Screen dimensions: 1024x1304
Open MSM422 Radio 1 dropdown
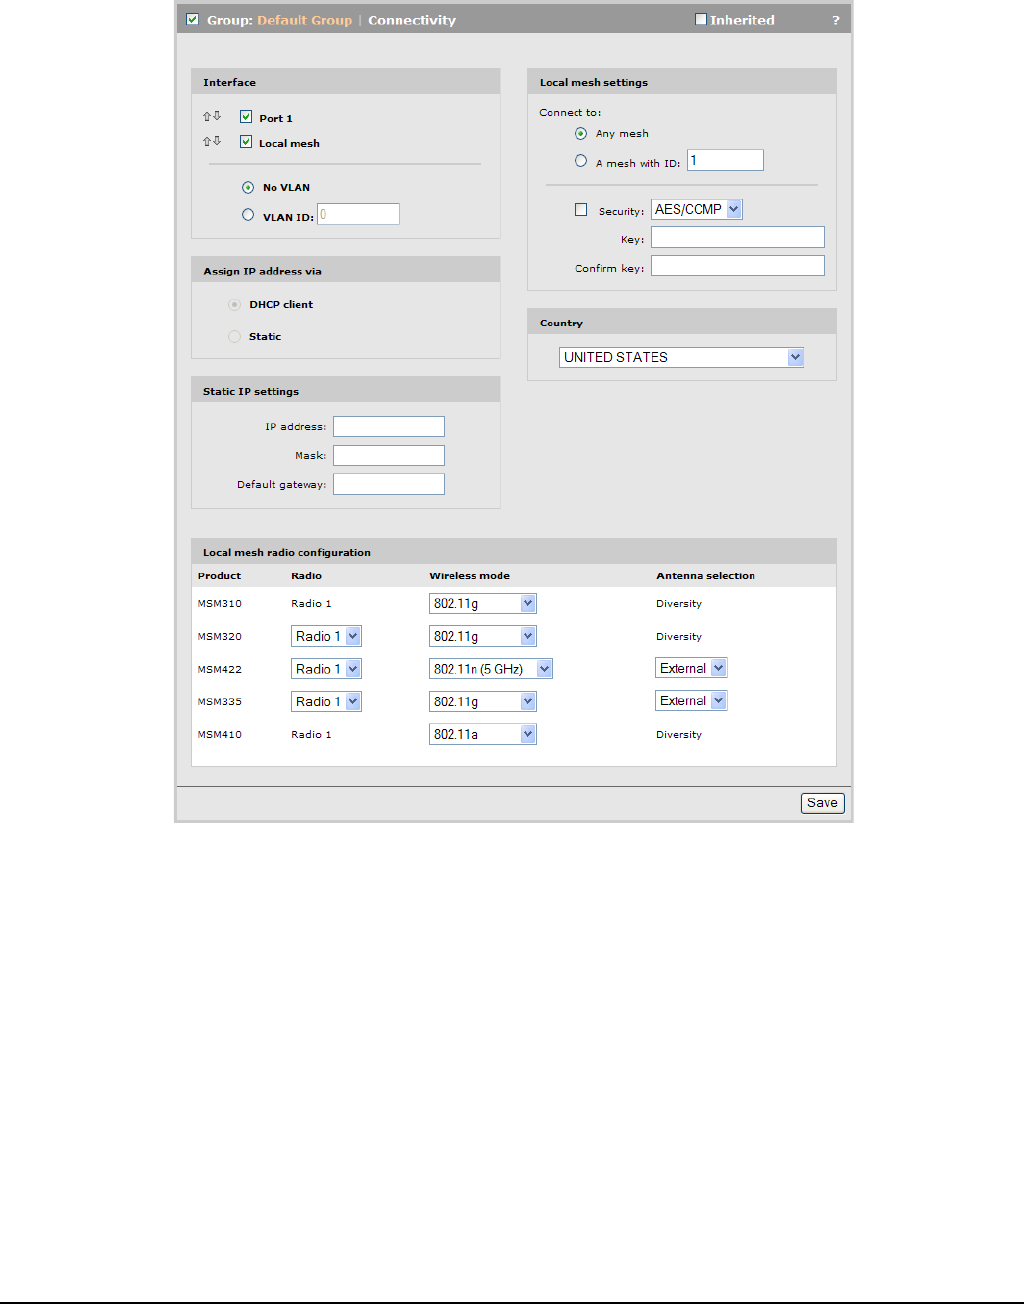[327, 669]
